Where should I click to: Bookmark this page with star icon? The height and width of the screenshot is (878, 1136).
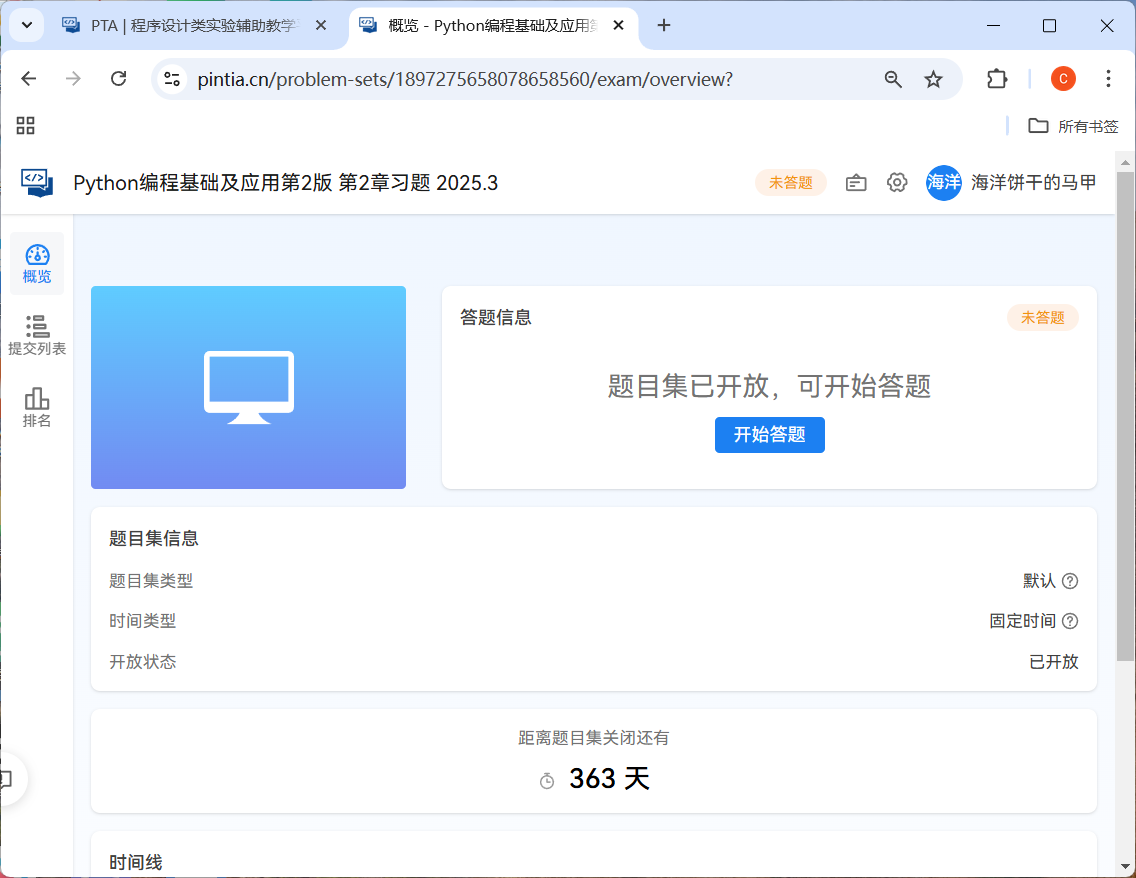[x=933, y=79]
